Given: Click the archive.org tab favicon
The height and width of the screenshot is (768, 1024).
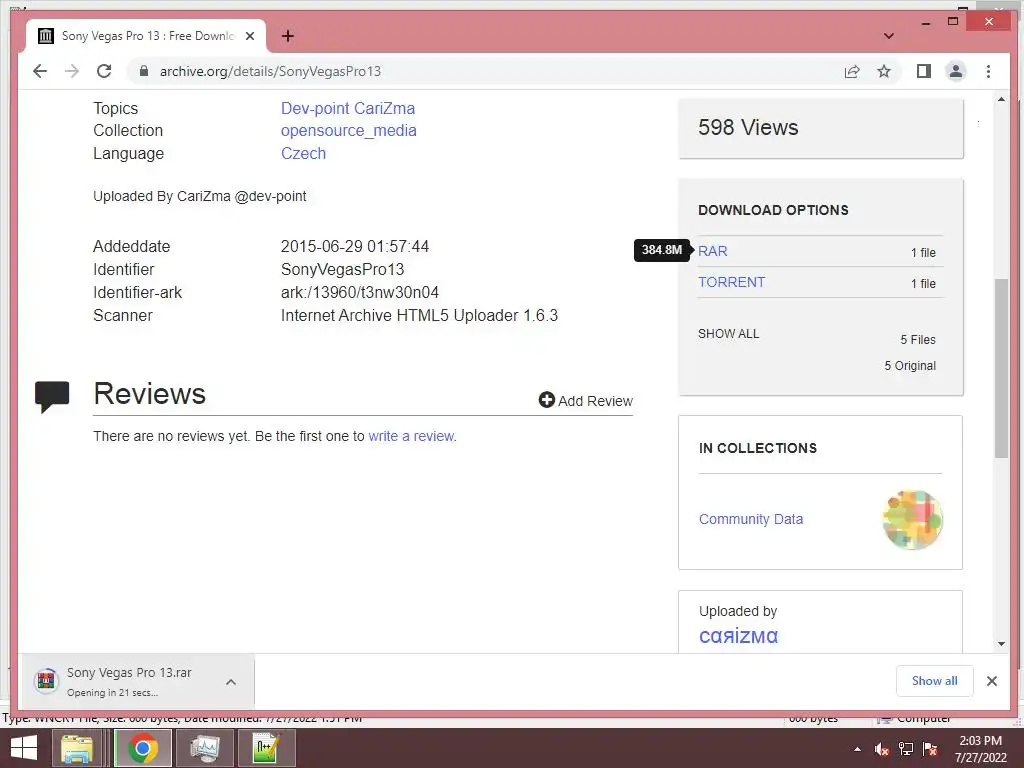Looking at the screenshot, I should click(x=46, y=36).
